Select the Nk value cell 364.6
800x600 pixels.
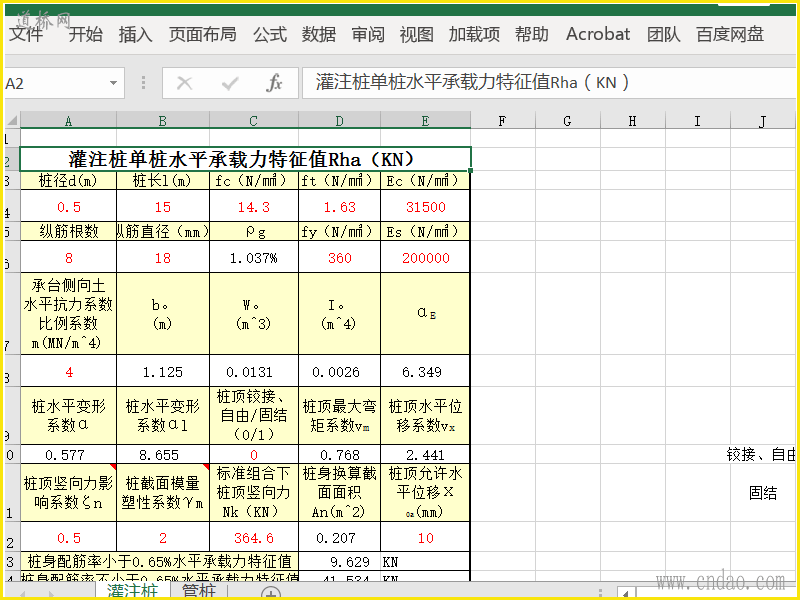click(254, 537)
